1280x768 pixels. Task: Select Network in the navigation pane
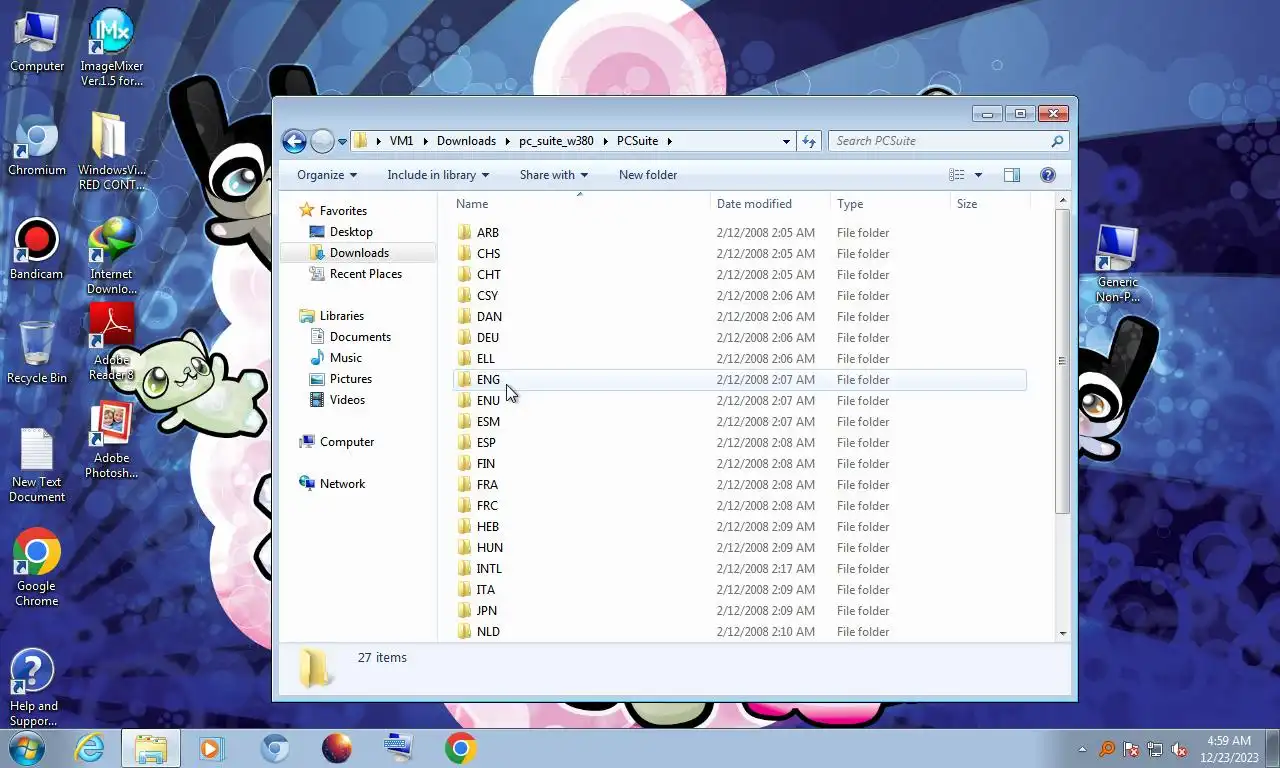pyautogui.click(x=342, y=484)
